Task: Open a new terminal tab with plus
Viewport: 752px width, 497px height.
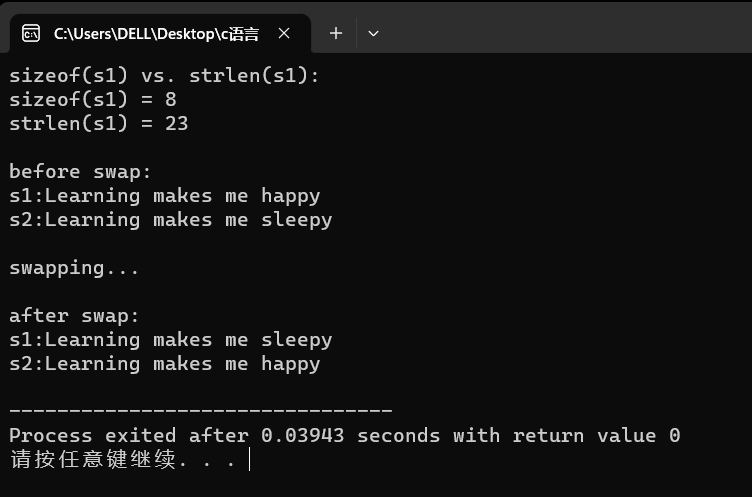Action: pyautogui.click(x=336, y=33)
